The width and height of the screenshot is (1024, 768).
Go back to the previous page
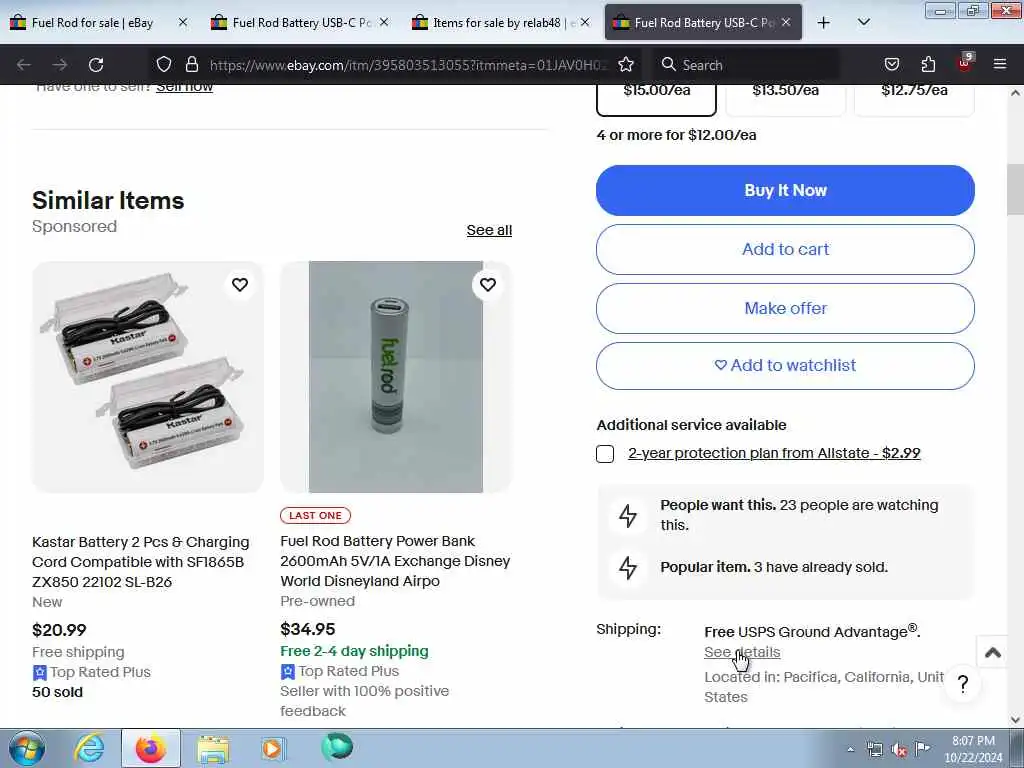point(24,65)
